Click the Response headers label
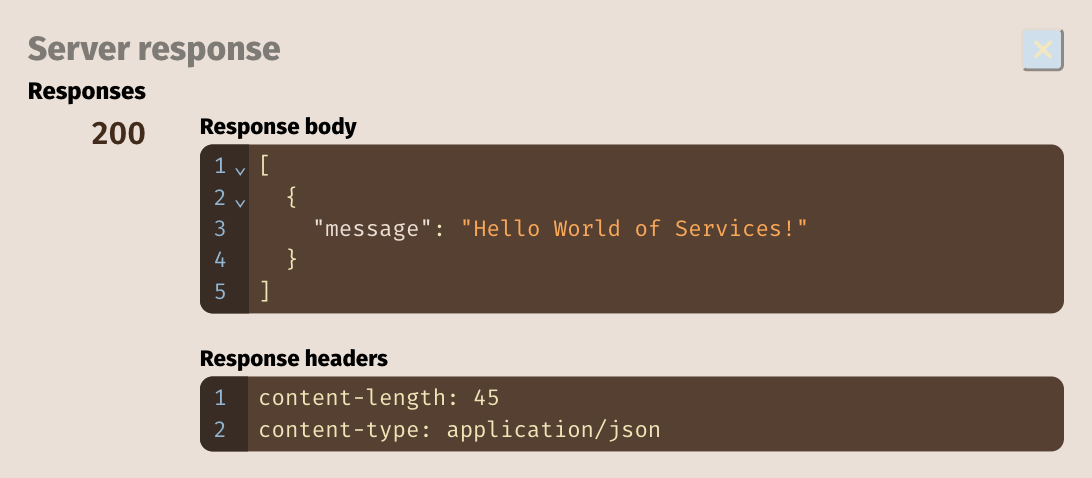 click(x=294, y=358)
